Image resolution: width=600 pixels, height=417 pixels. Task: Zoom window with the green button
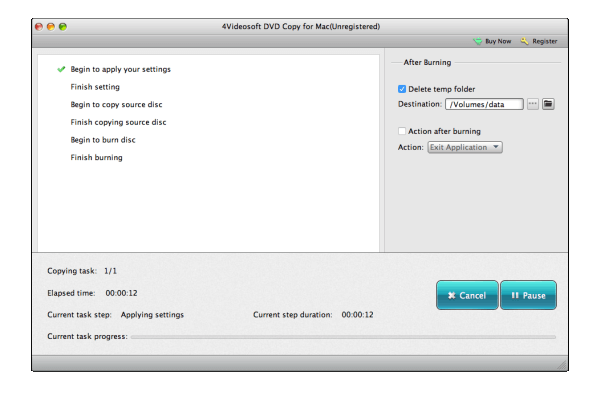63,26
